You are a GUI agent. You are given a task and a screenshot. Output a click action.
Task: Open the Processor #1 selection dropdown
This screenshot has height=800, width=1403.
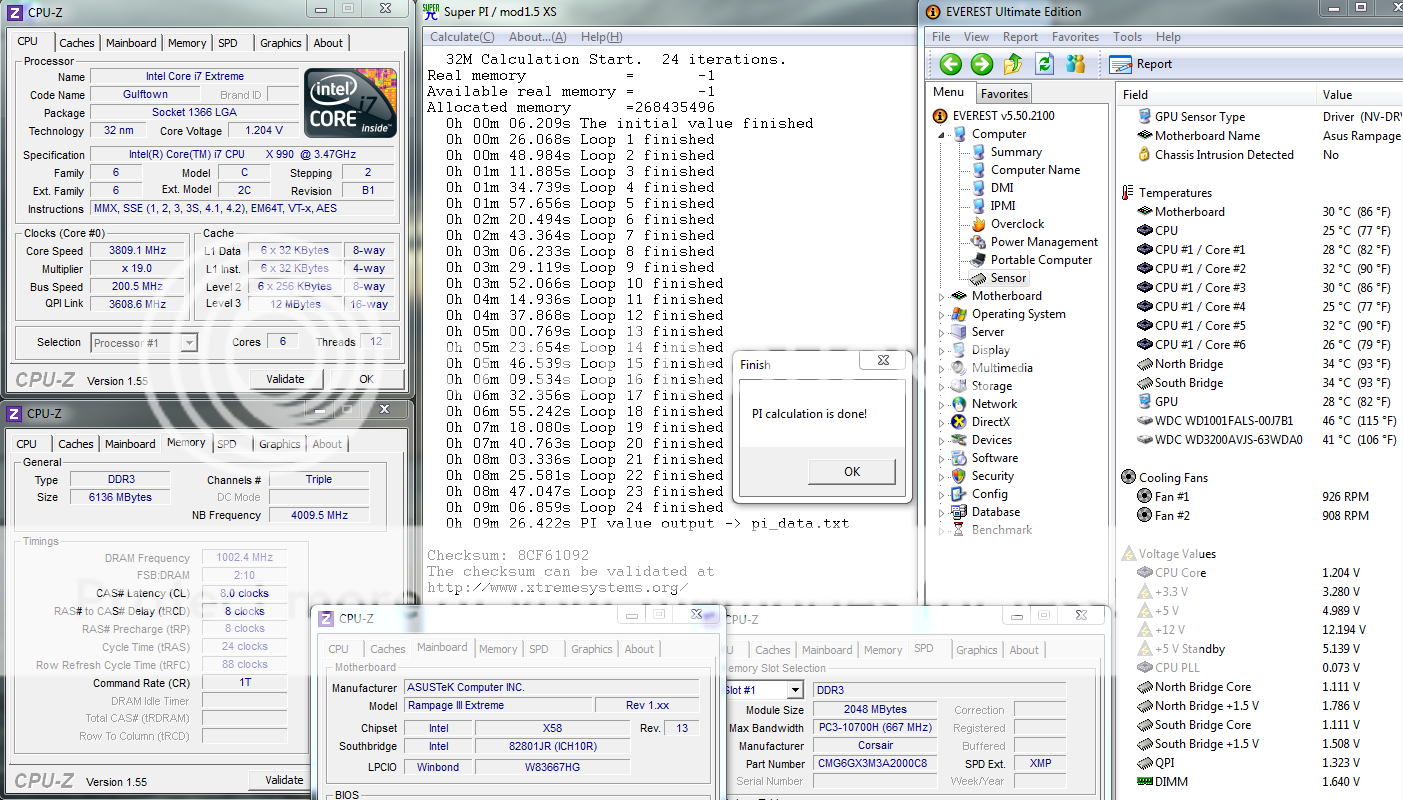(x=189, y=343)
